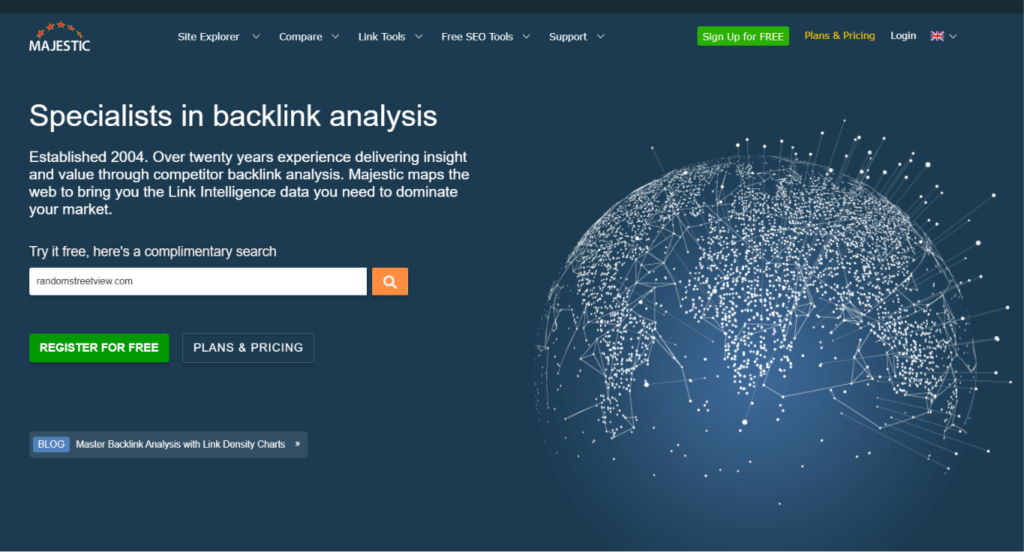
Task: Focus the randomstreetview.com search field
Action: coord(198,282)
